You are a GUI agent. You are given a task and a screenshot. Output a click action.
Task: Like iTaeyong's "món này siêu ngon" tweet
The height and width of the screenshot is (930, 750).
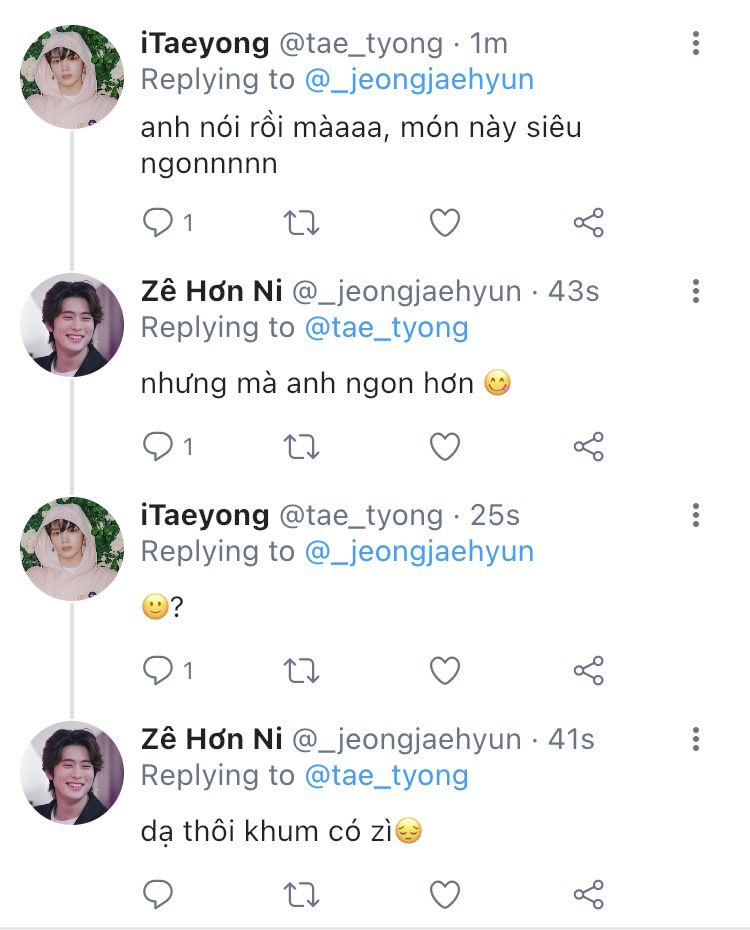[x=444, y=222]
